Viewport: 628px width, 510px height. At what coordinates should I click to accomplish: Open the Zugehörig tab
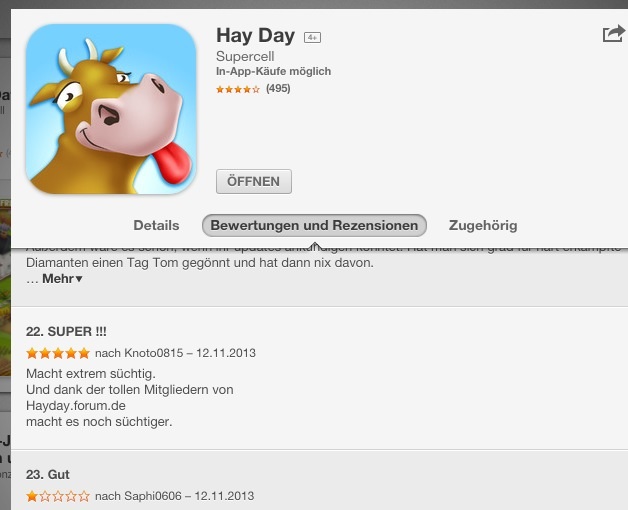(x=483, y=225)
